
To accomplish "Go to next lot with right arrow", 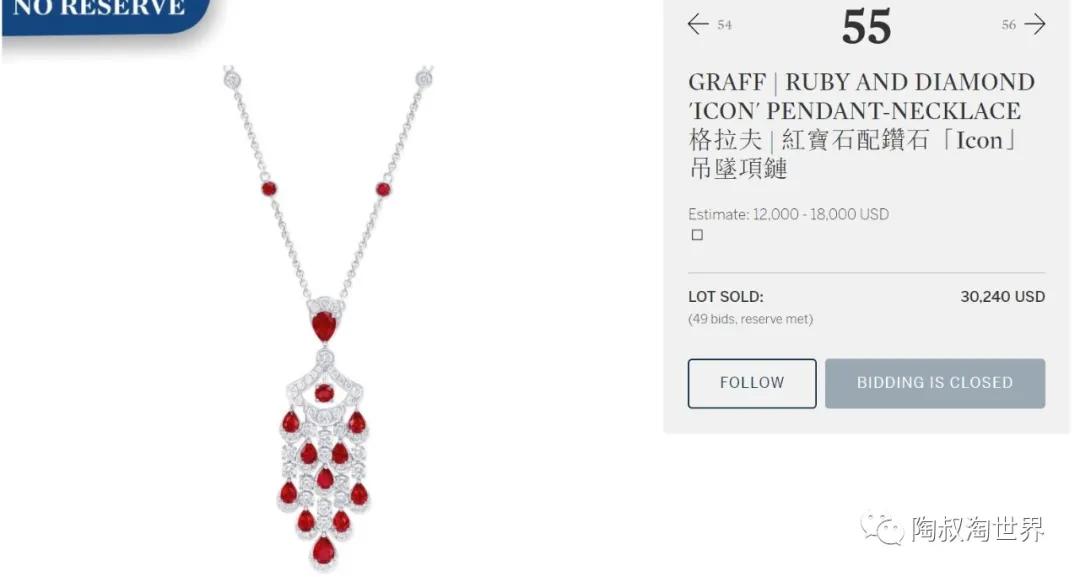I will point(1035,24).
